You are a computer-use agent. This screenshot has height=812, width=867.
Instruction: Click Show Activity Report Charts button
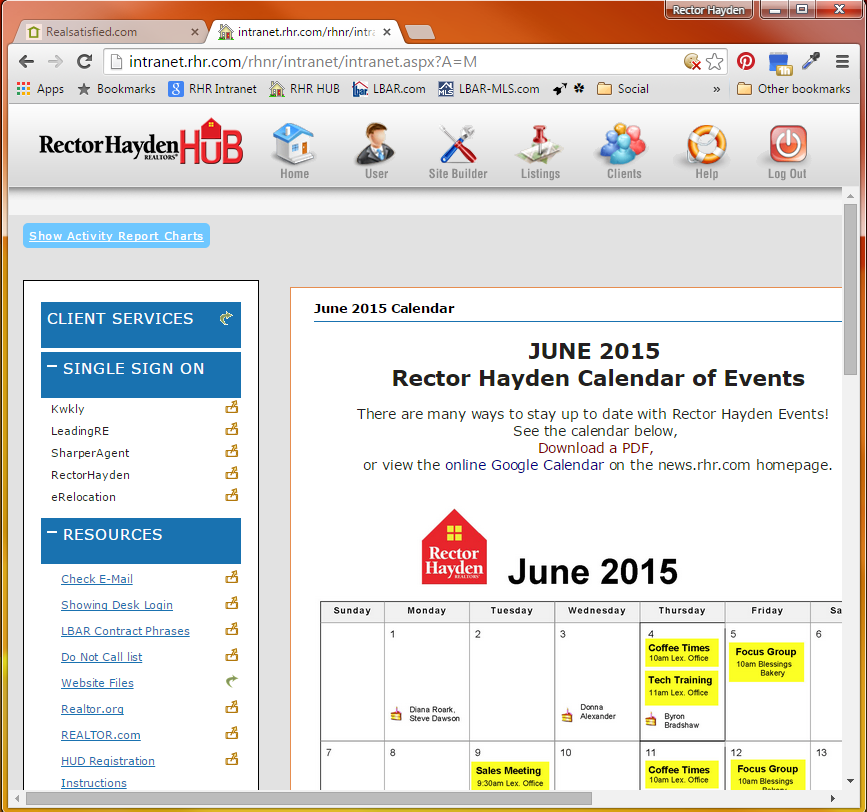pyautogui.click(x=116, y=235)
